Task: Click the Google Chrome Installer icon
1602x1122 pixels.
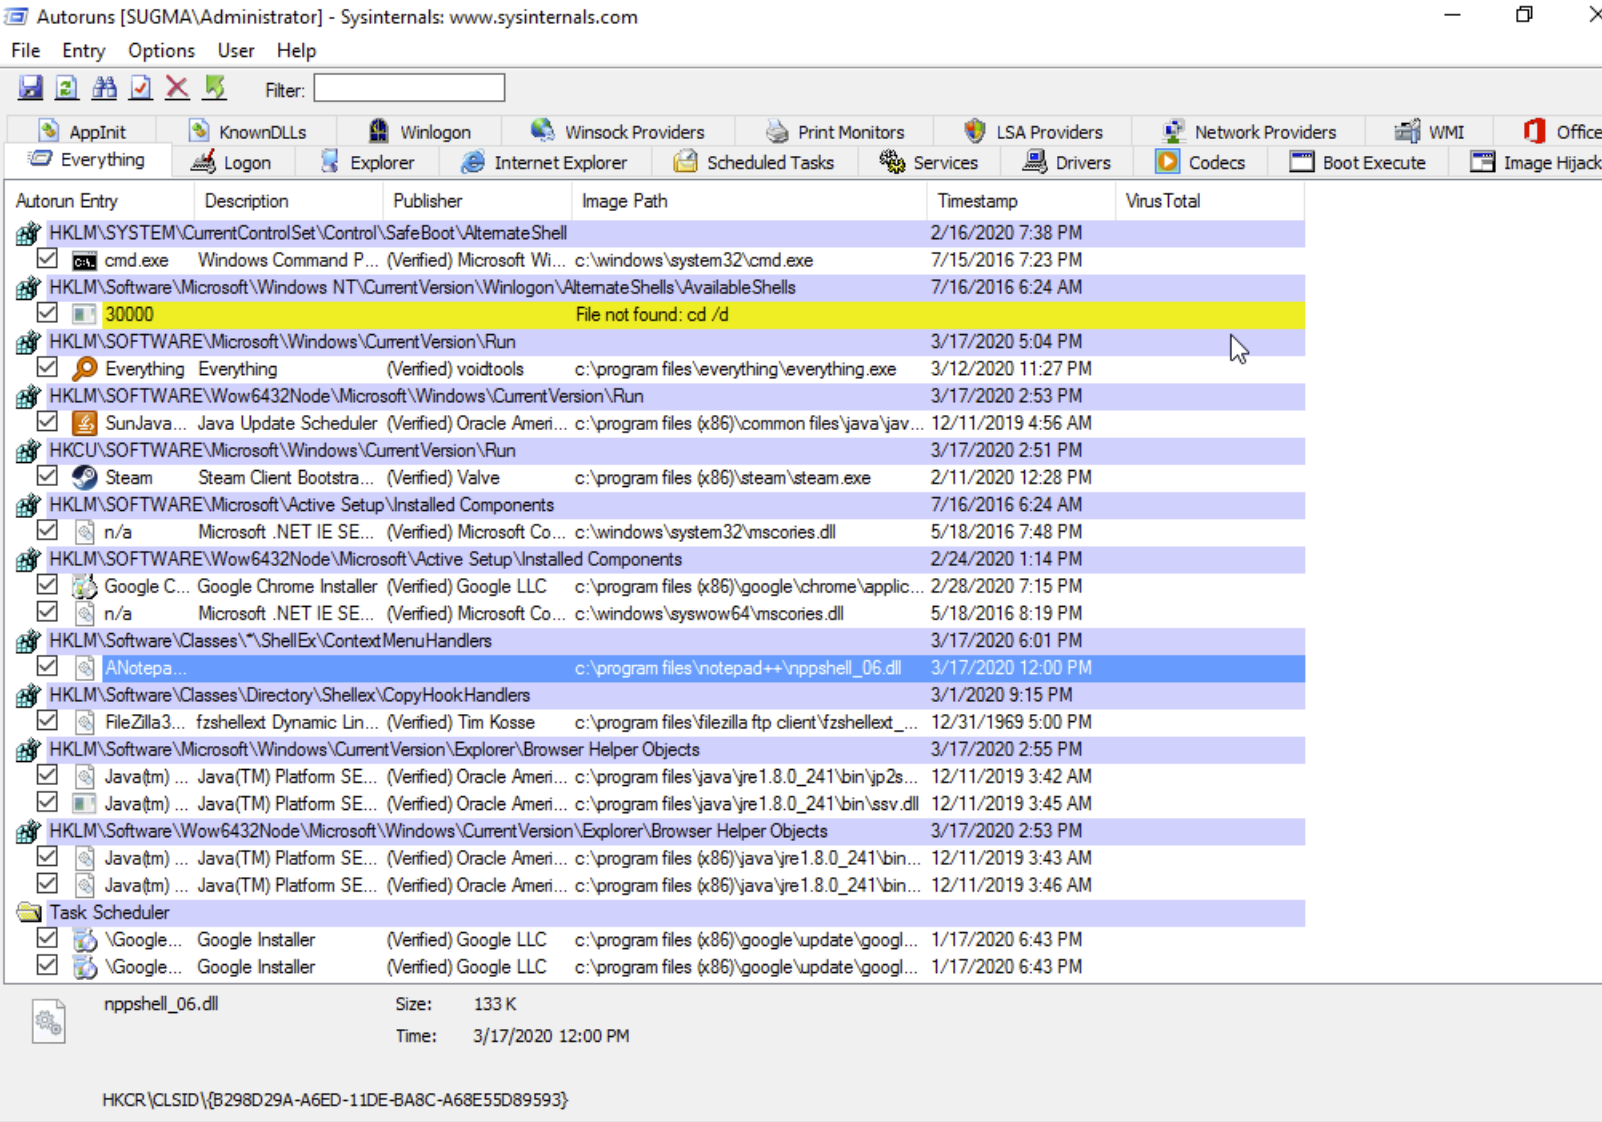Action: point(85,587)
